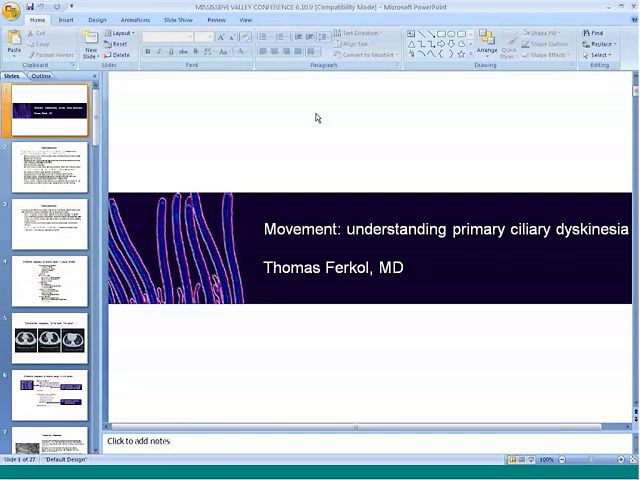Choose a Shape Fill color
This screenshot has height=480, width=640.
pyautogui.click(x=541, y=33)
